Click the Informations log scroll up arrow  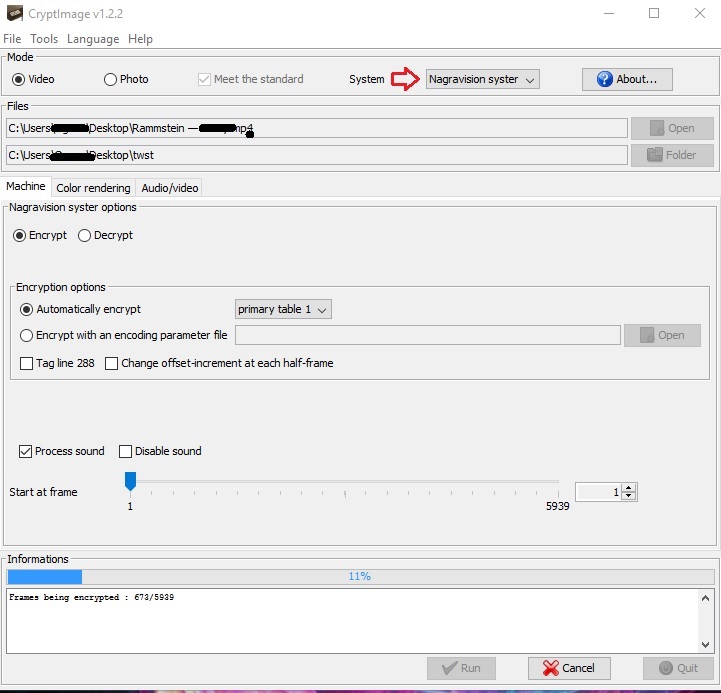click(x=705, y=598)
